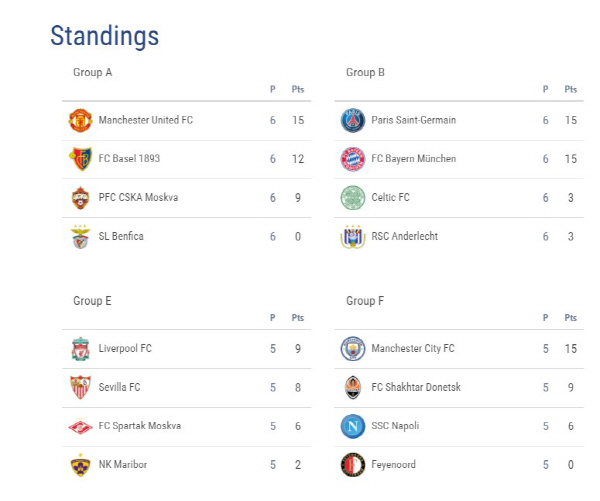Click the Manchester City FC crest
The height and width of the screenshot is (501, 600).
click(353, 349)
